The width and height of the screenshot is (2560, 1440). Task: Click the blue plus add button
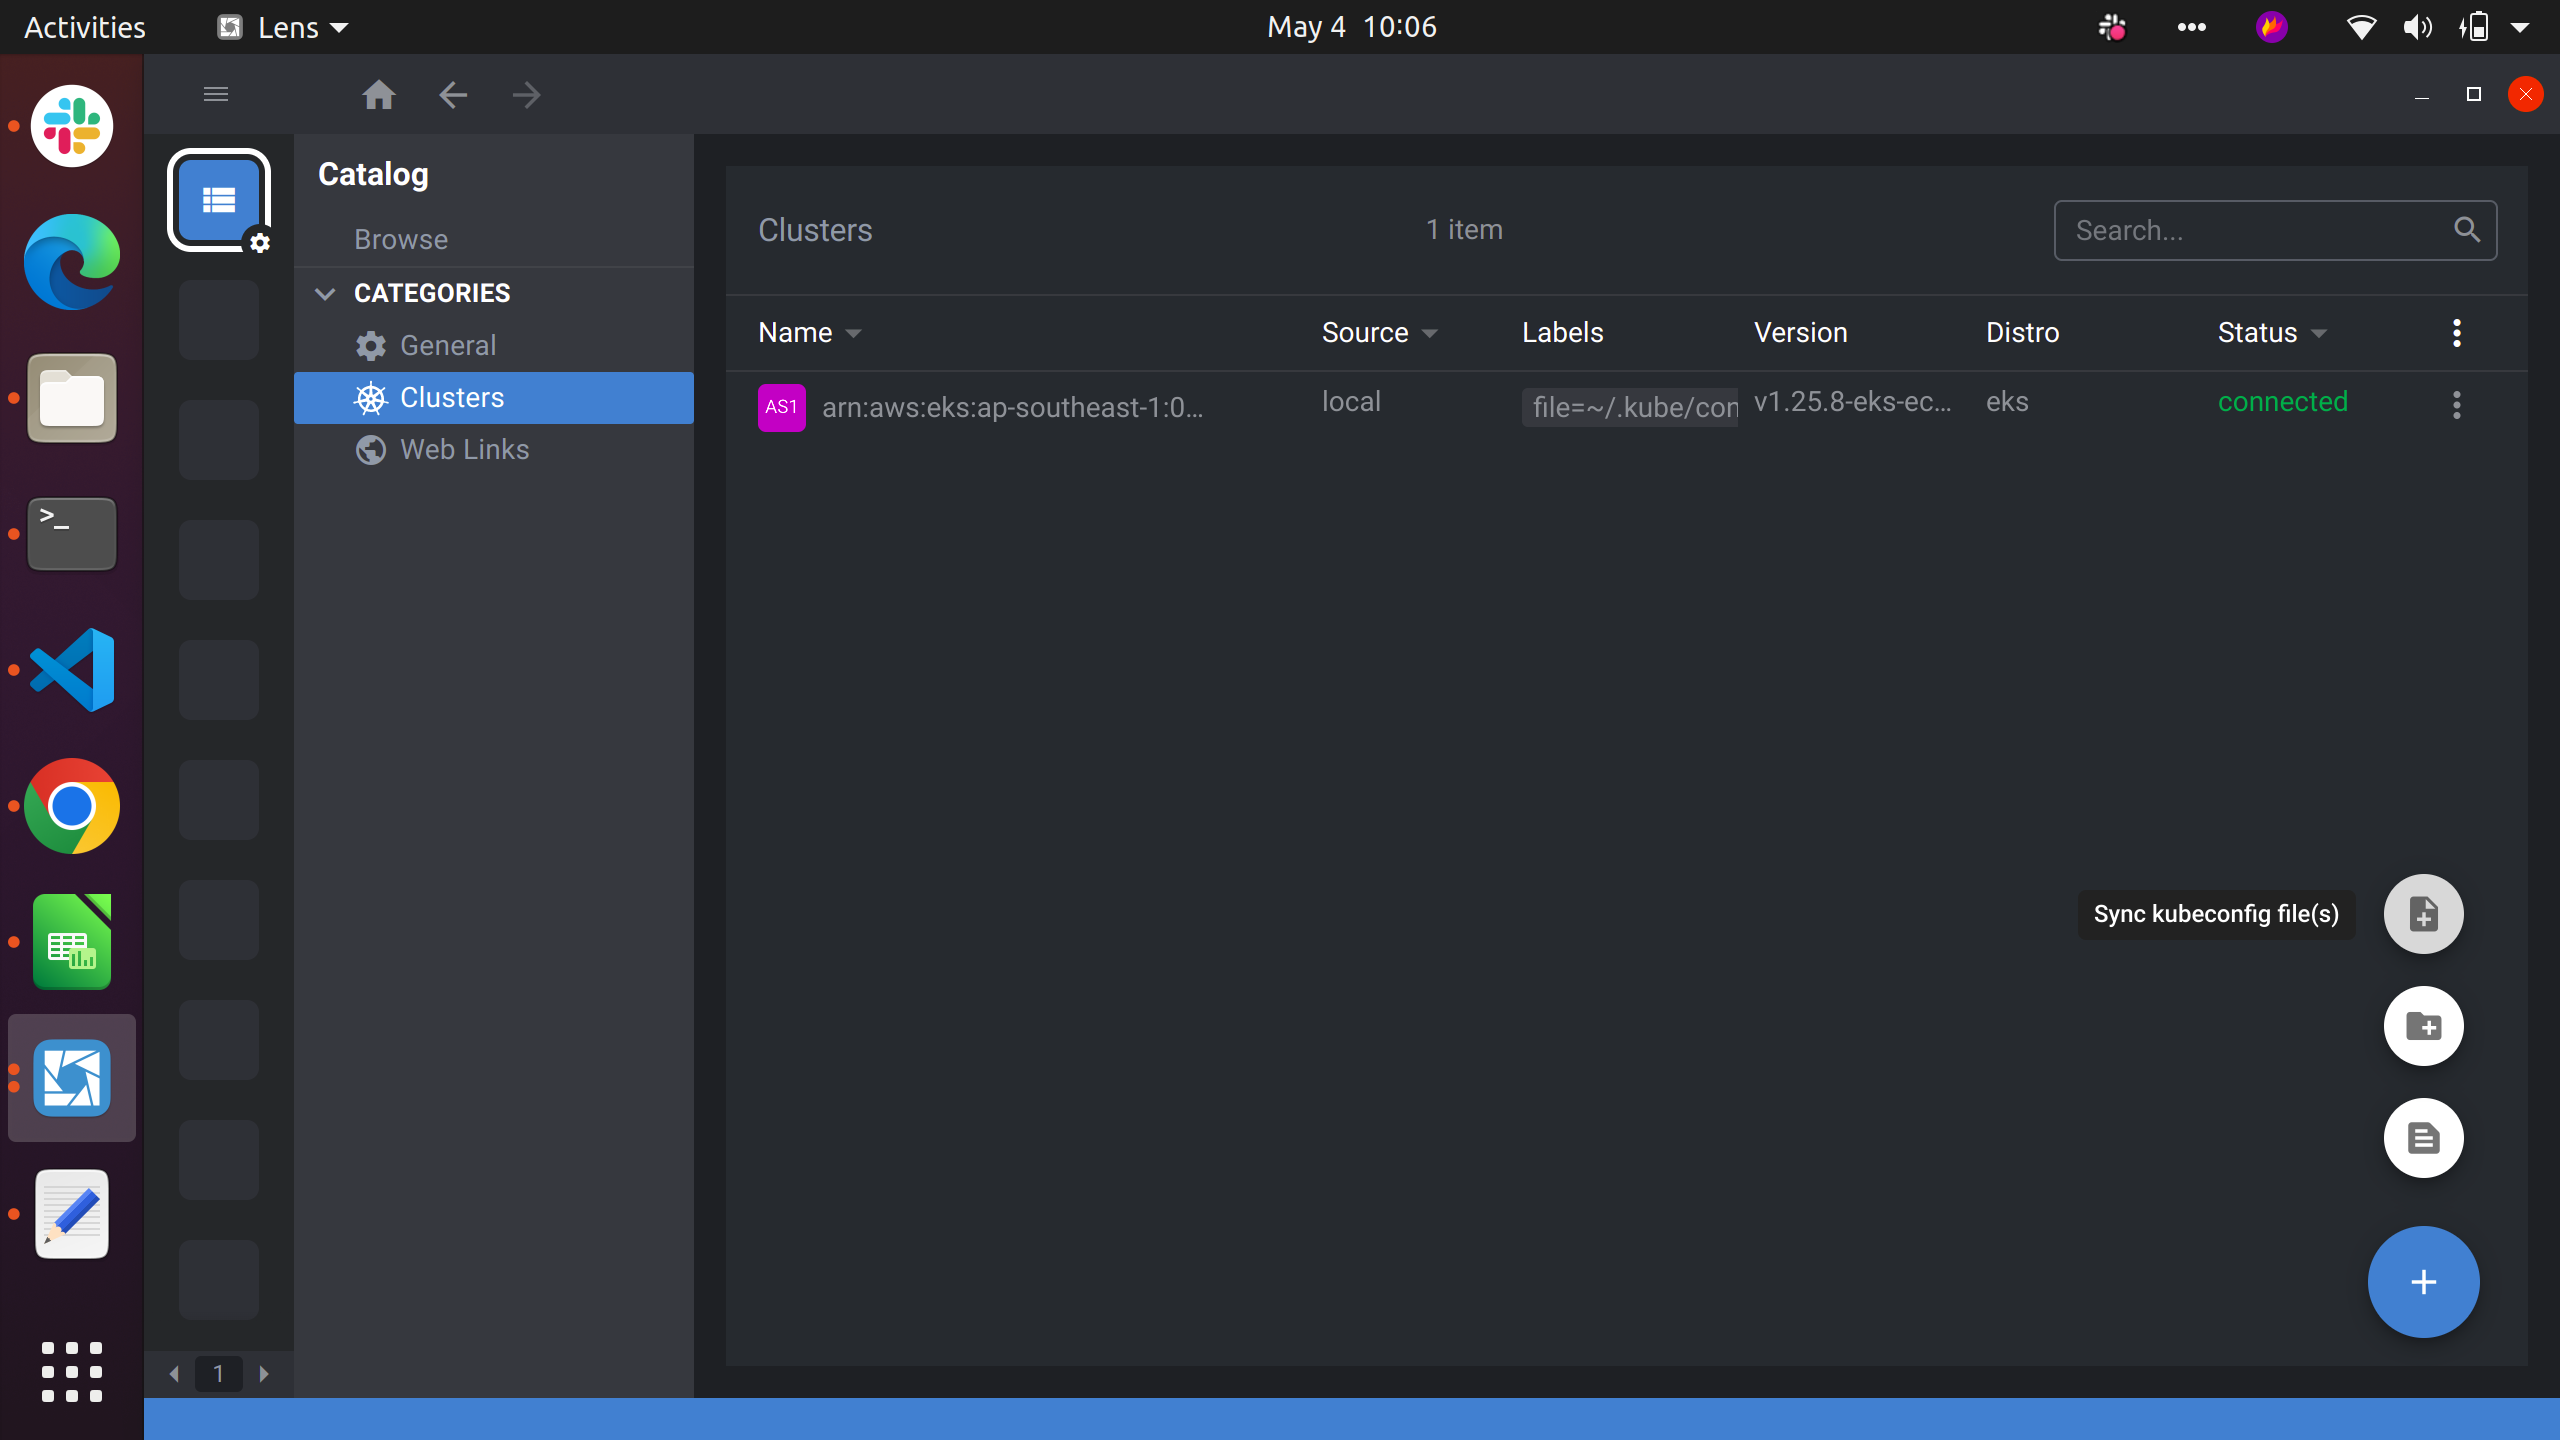(x=2423, y=1282)
